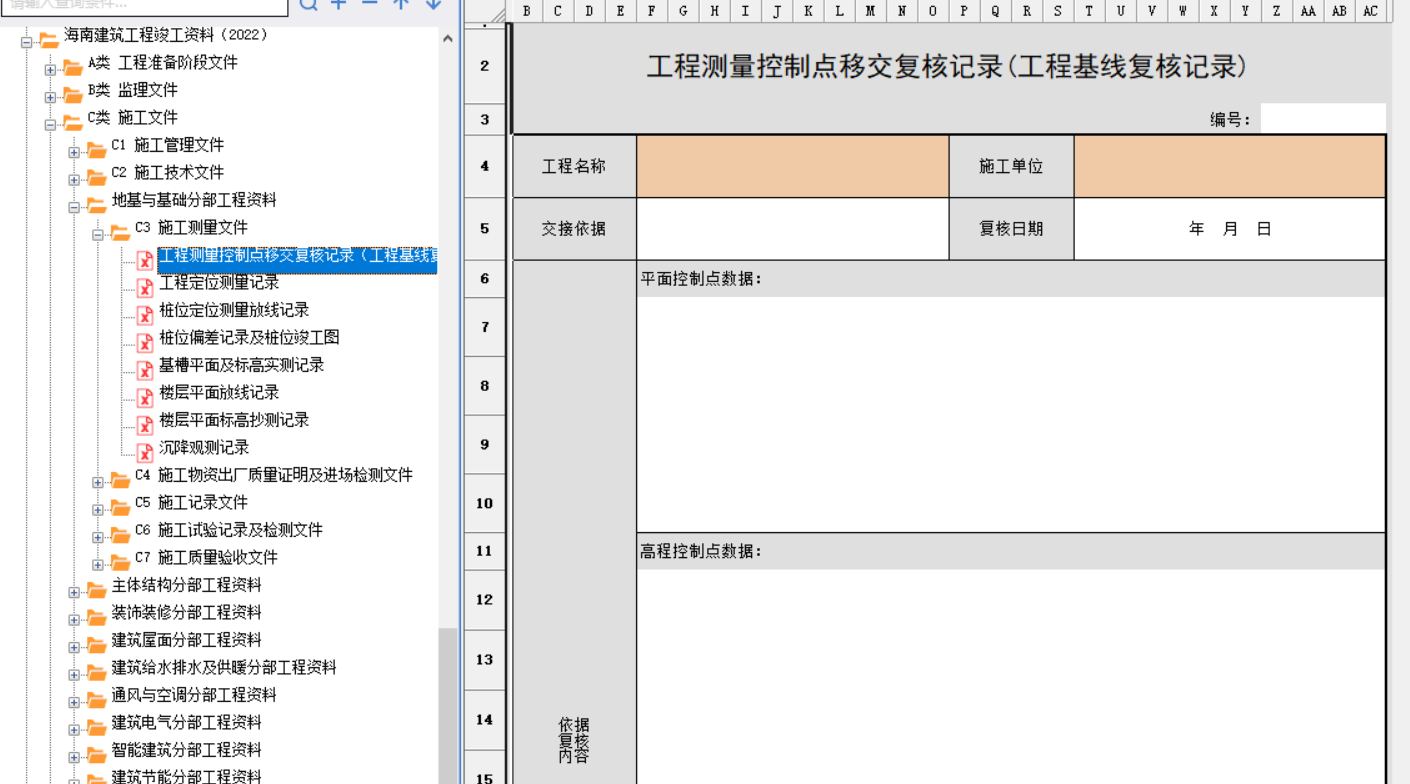Click the 编号 blank entry field

pyautogui.click(x=1322, y=119)
